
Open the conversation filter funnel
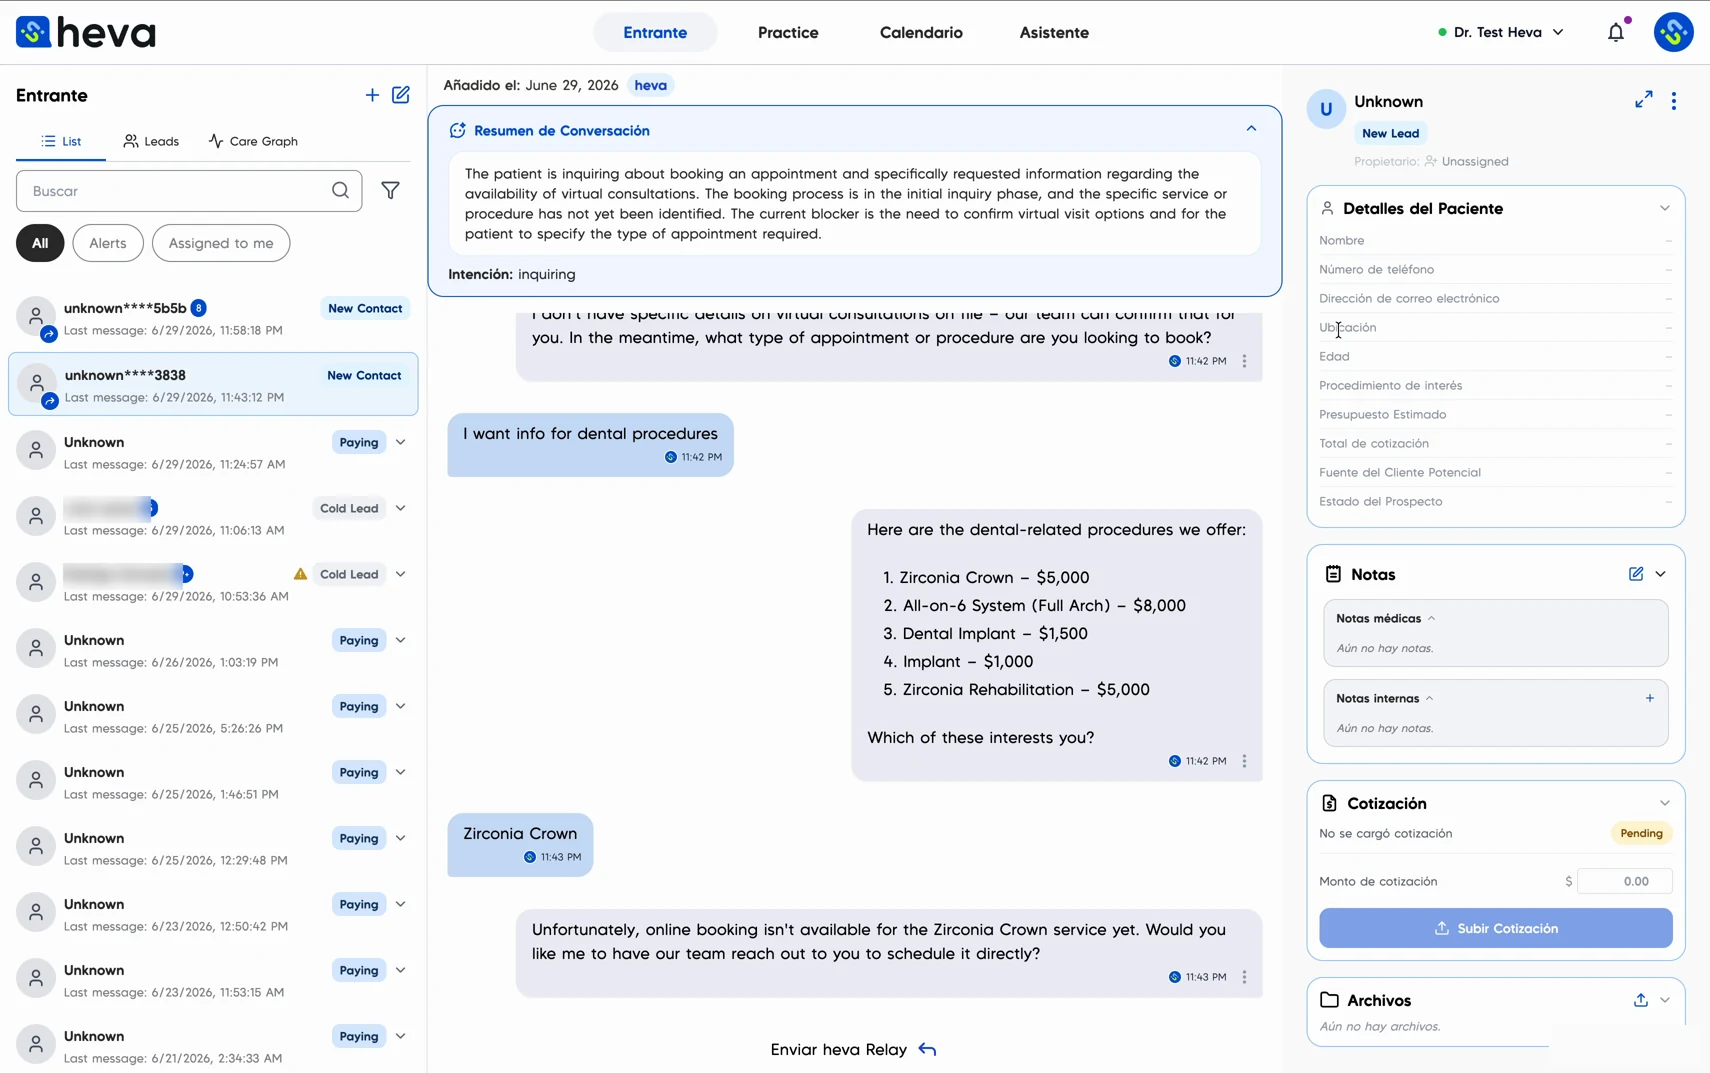point(391,190)
